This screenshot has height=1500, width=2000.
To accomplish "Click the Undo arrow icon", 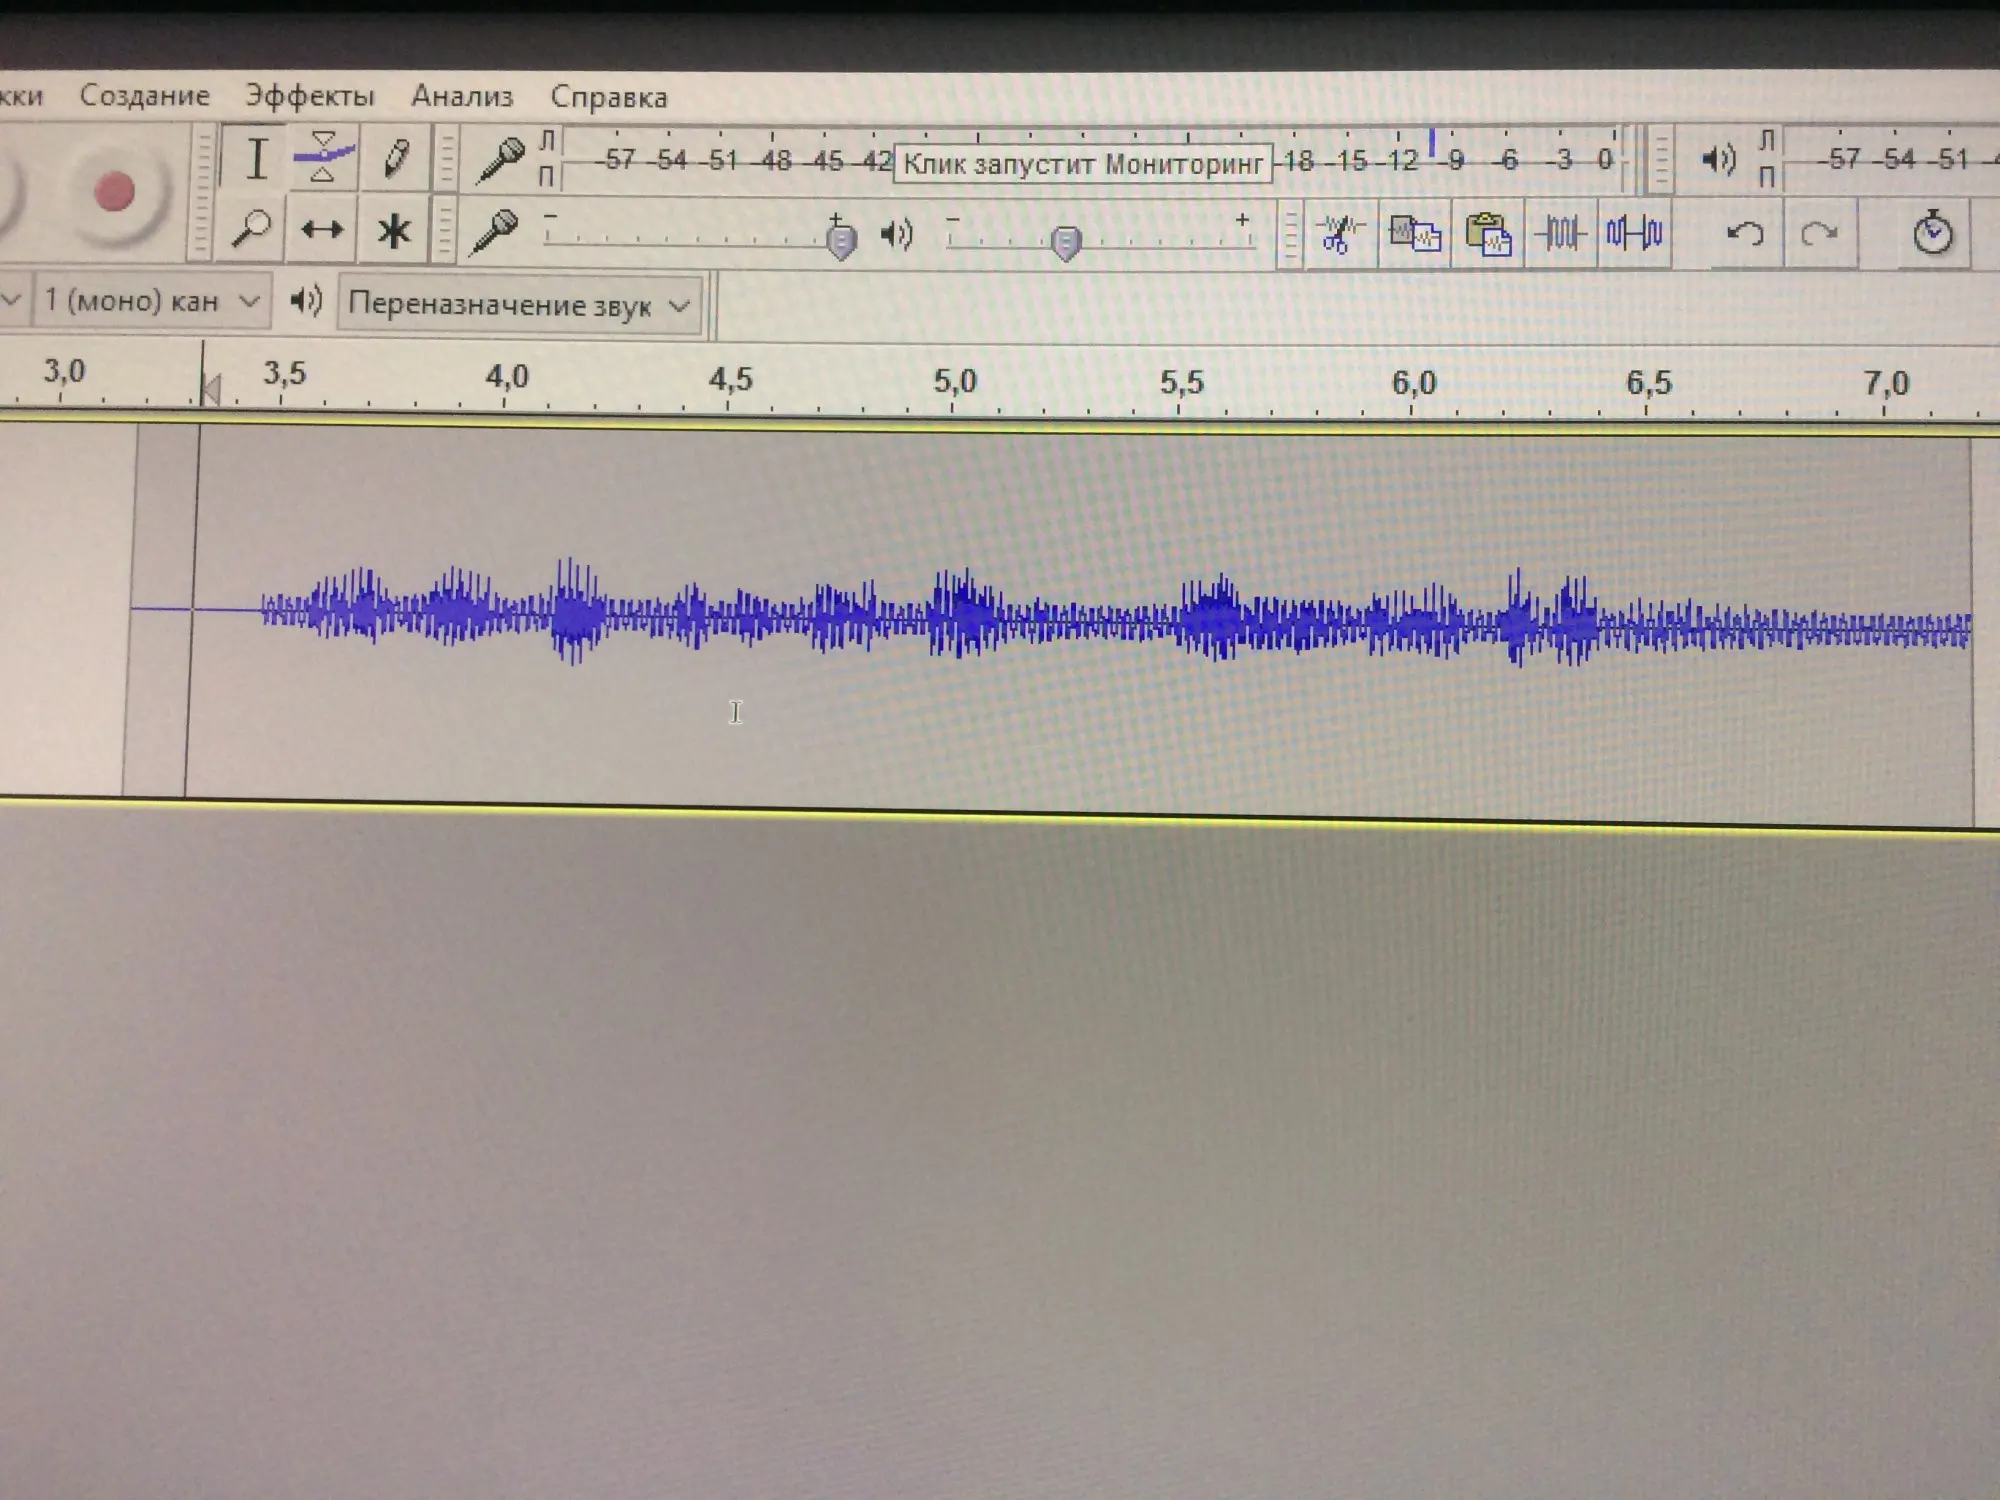I will (x=1746, y=234).
